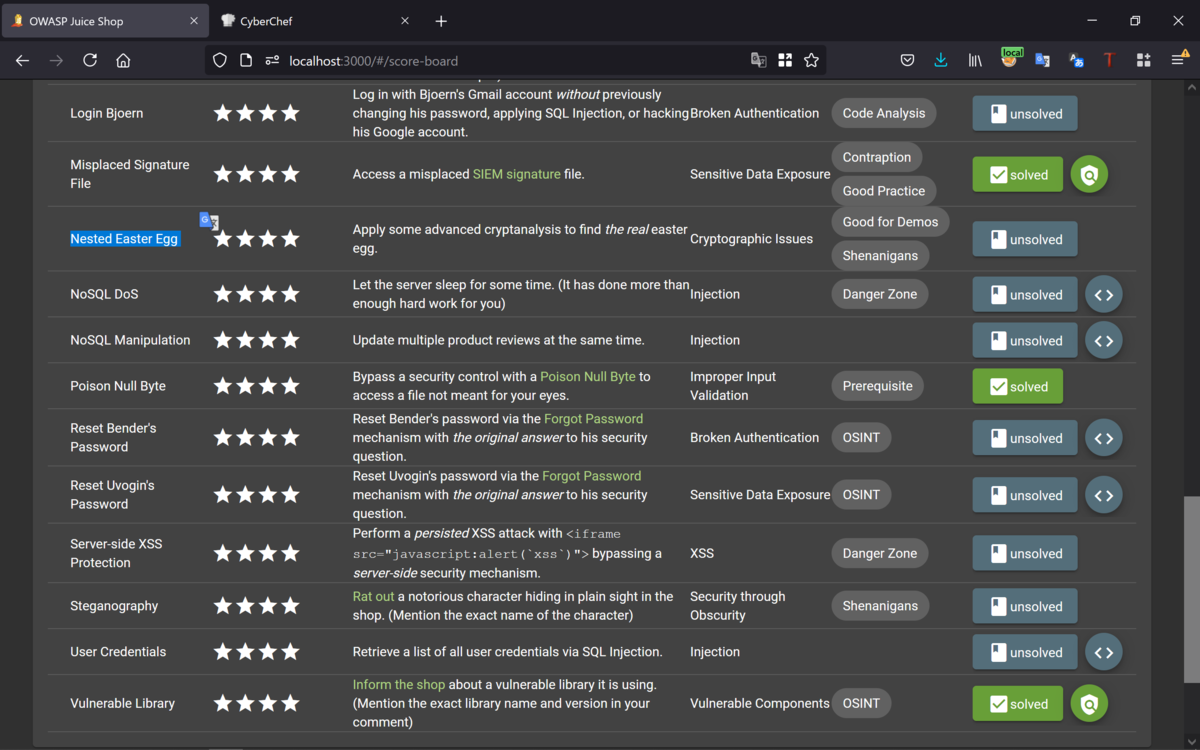Close the OWASP Juice Shop tab
This screenshot has width=1200, height=750.
pyautogui.click(x=195, y=21)
